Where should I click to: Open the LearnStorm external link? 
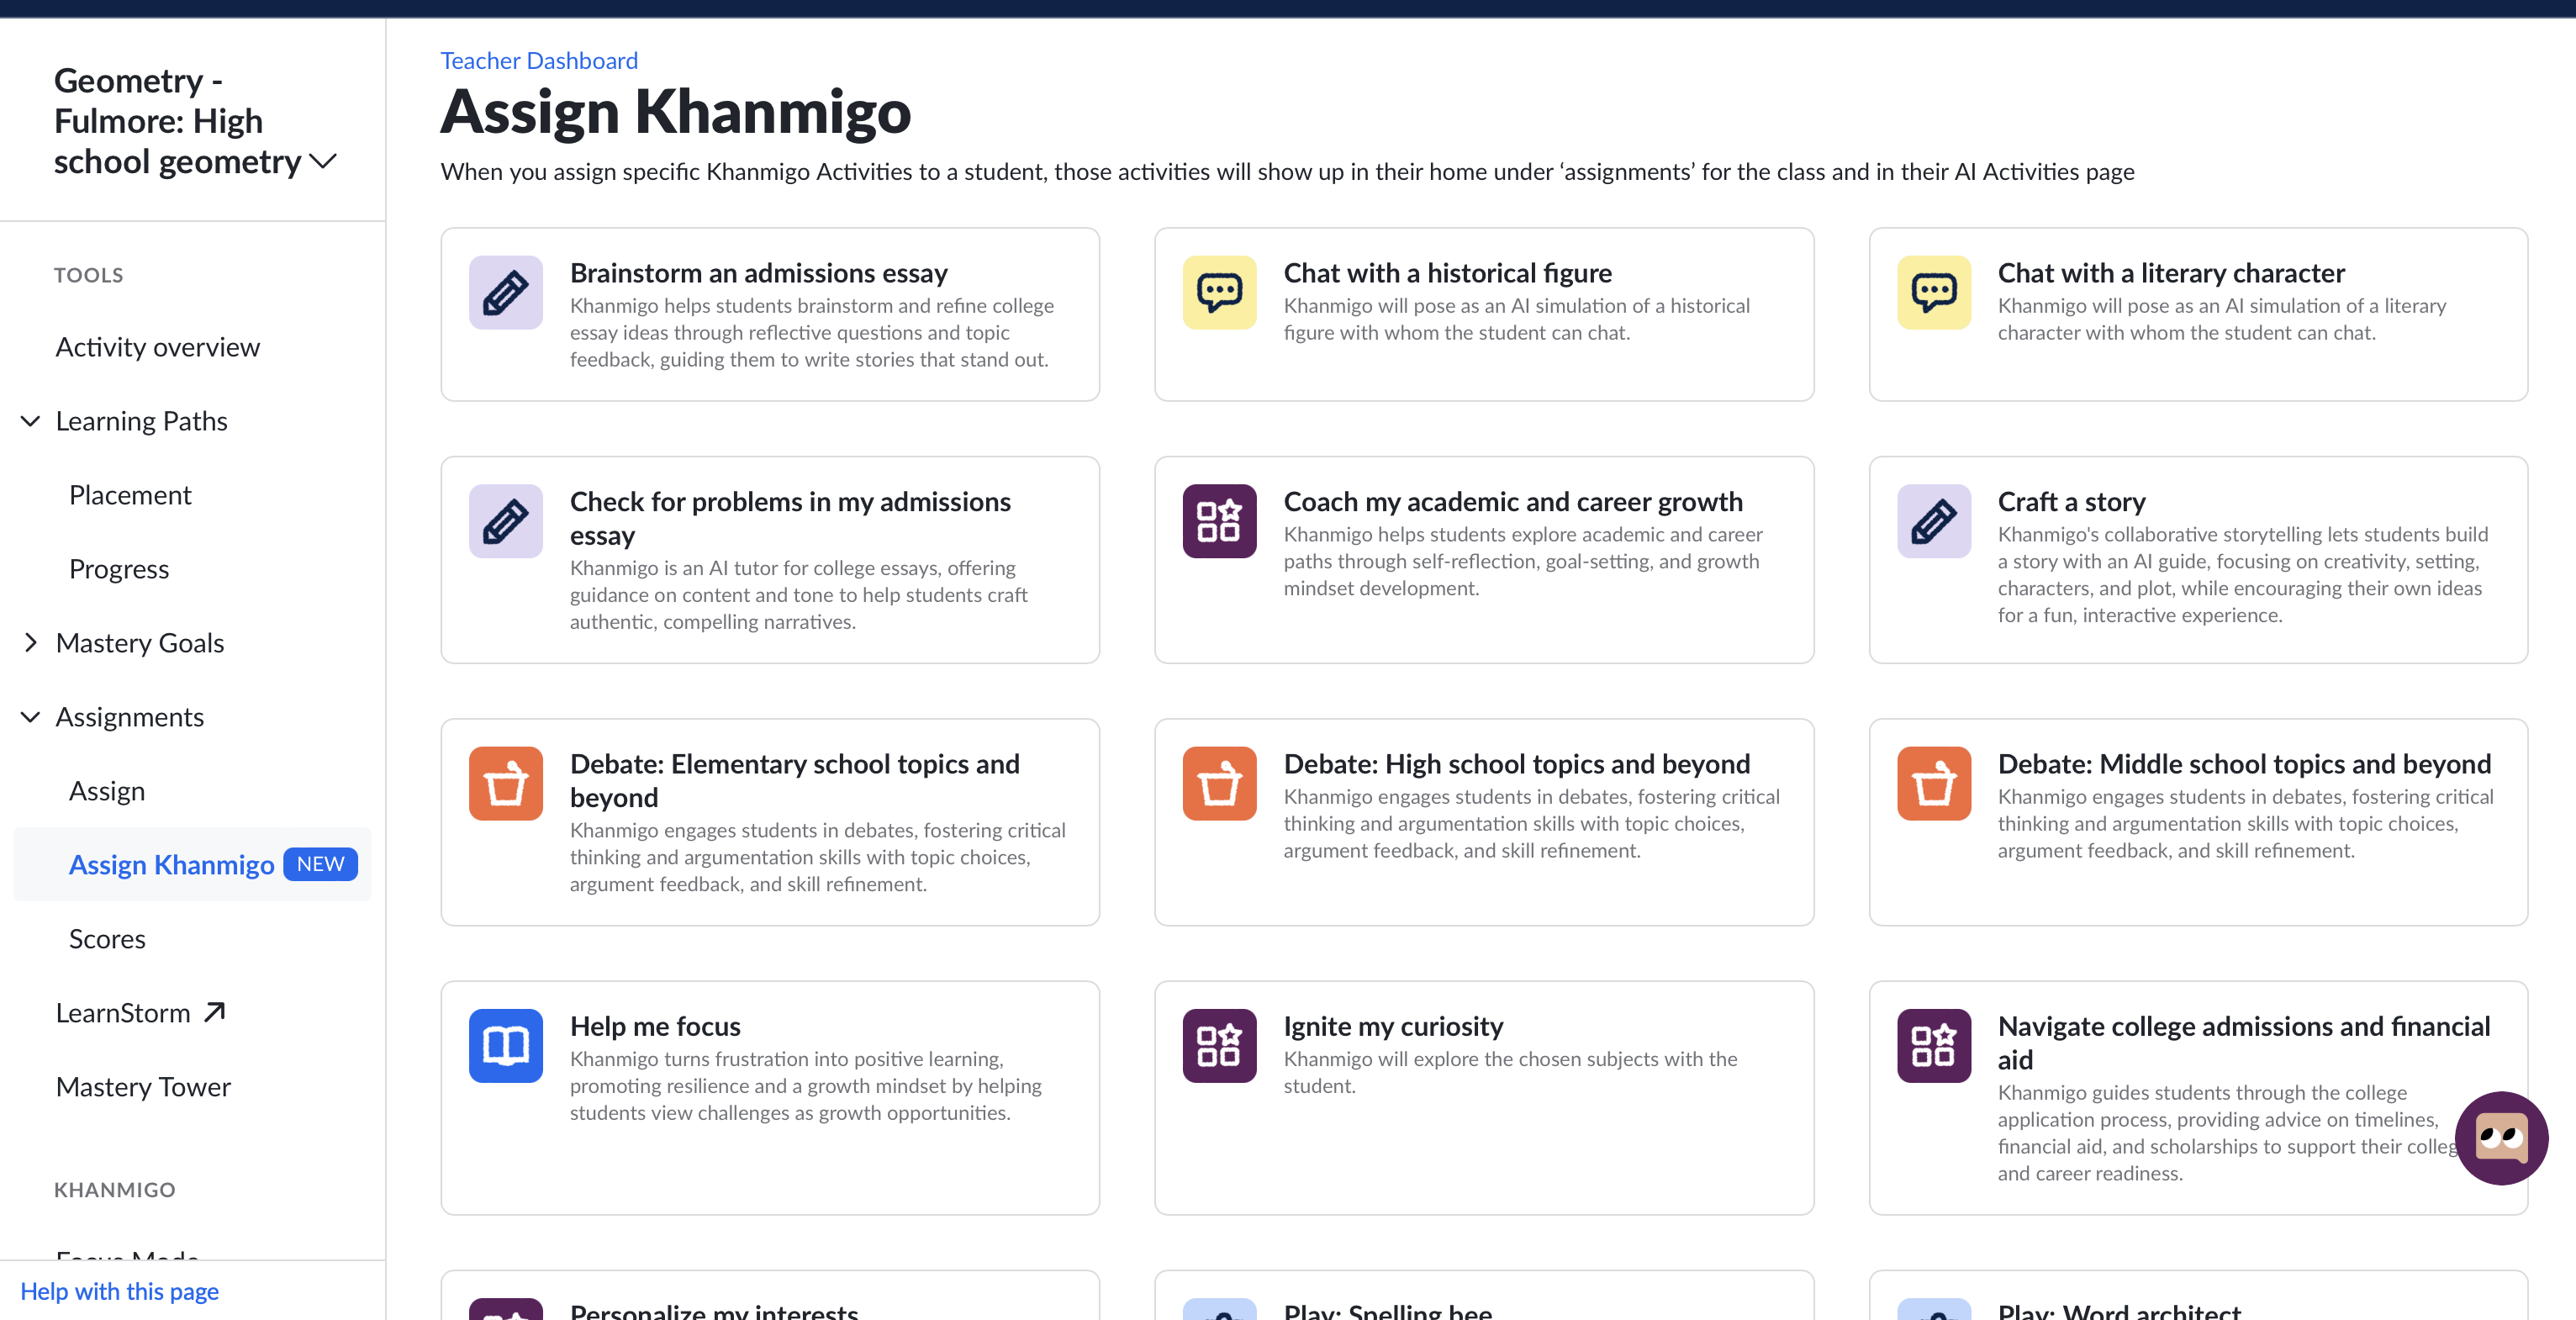coord(140,1013)
